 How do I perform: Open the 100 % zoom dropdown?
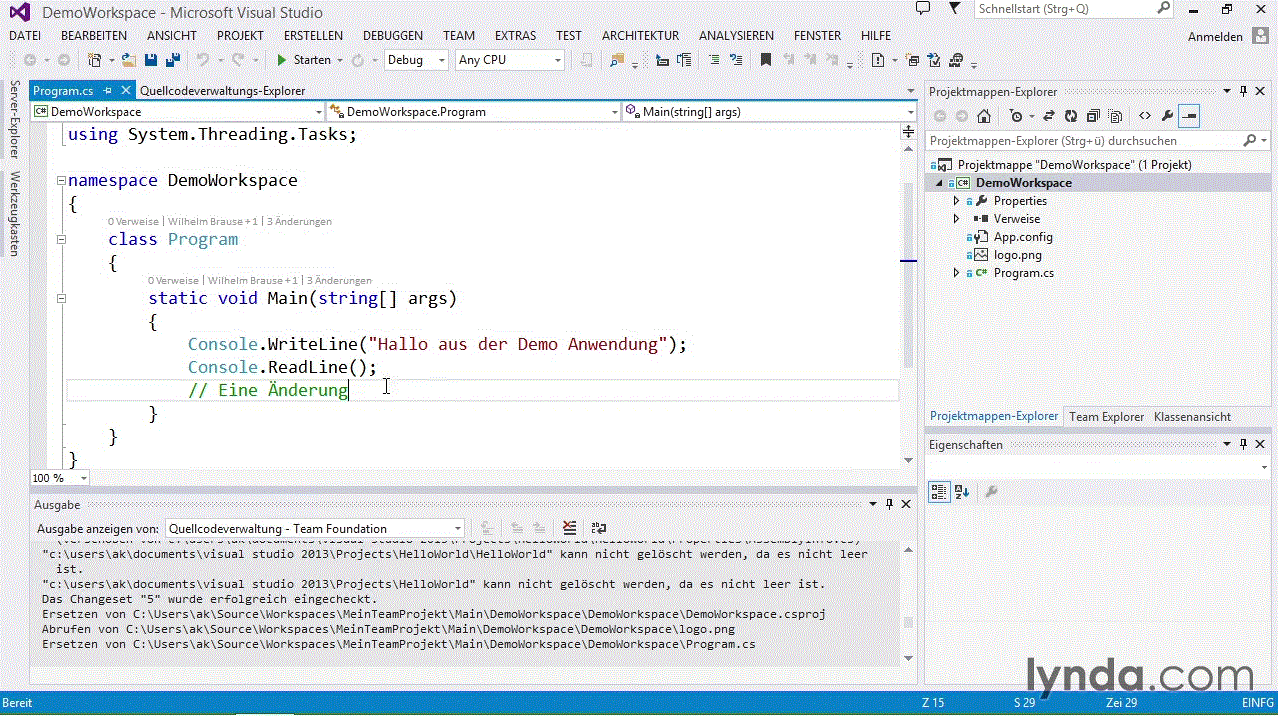pos(60,478)
